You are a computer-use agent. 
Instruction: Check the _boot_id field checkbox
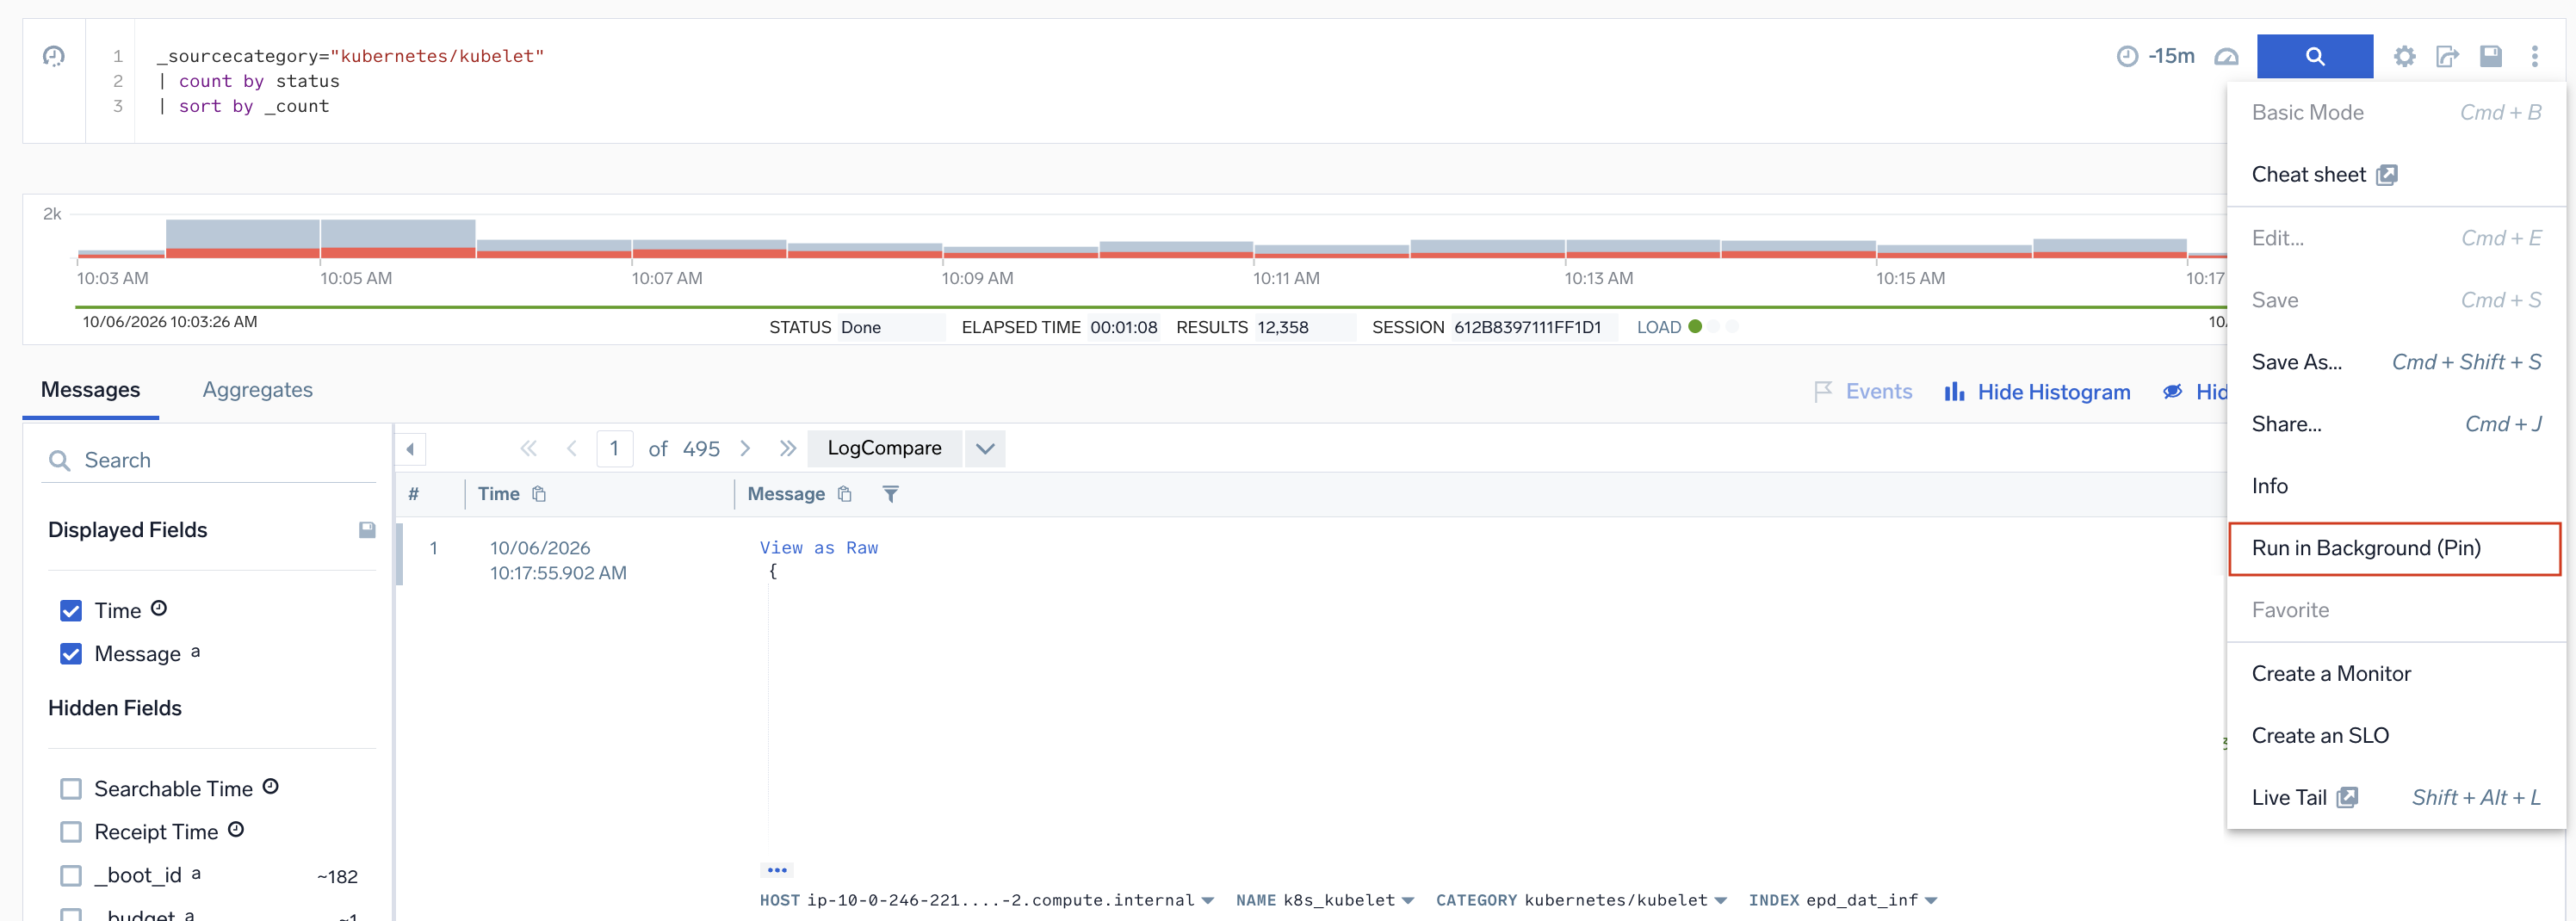(71, 876)
